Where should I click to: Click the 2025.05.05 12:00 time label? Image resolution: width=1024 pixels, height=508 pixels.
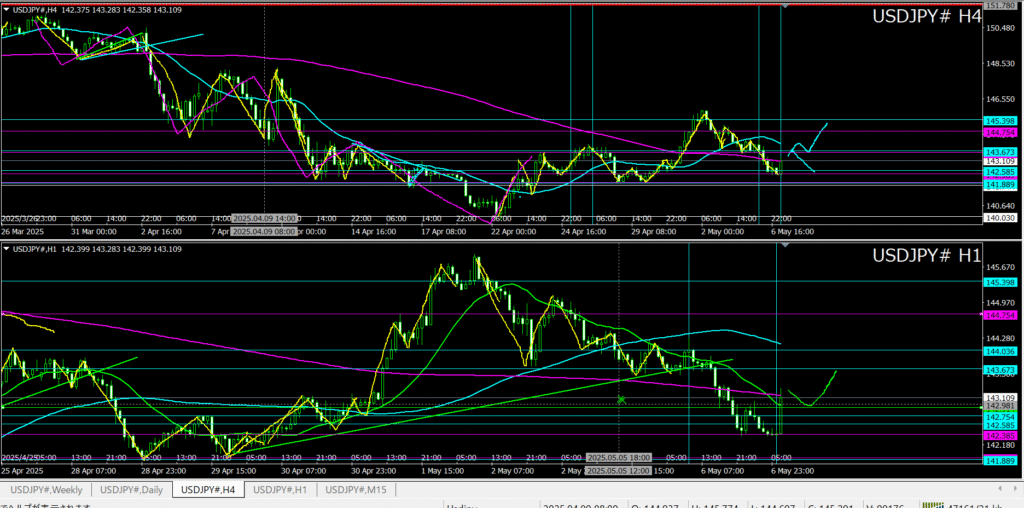point(619,470)
